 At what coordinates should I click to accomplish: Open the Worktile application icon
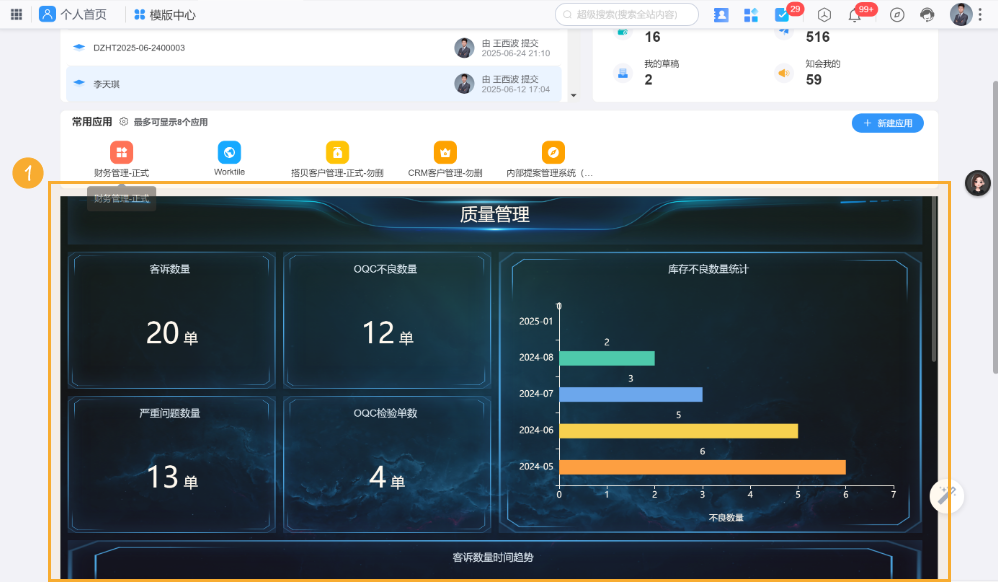pyautogui.click(x=229, y=152)
